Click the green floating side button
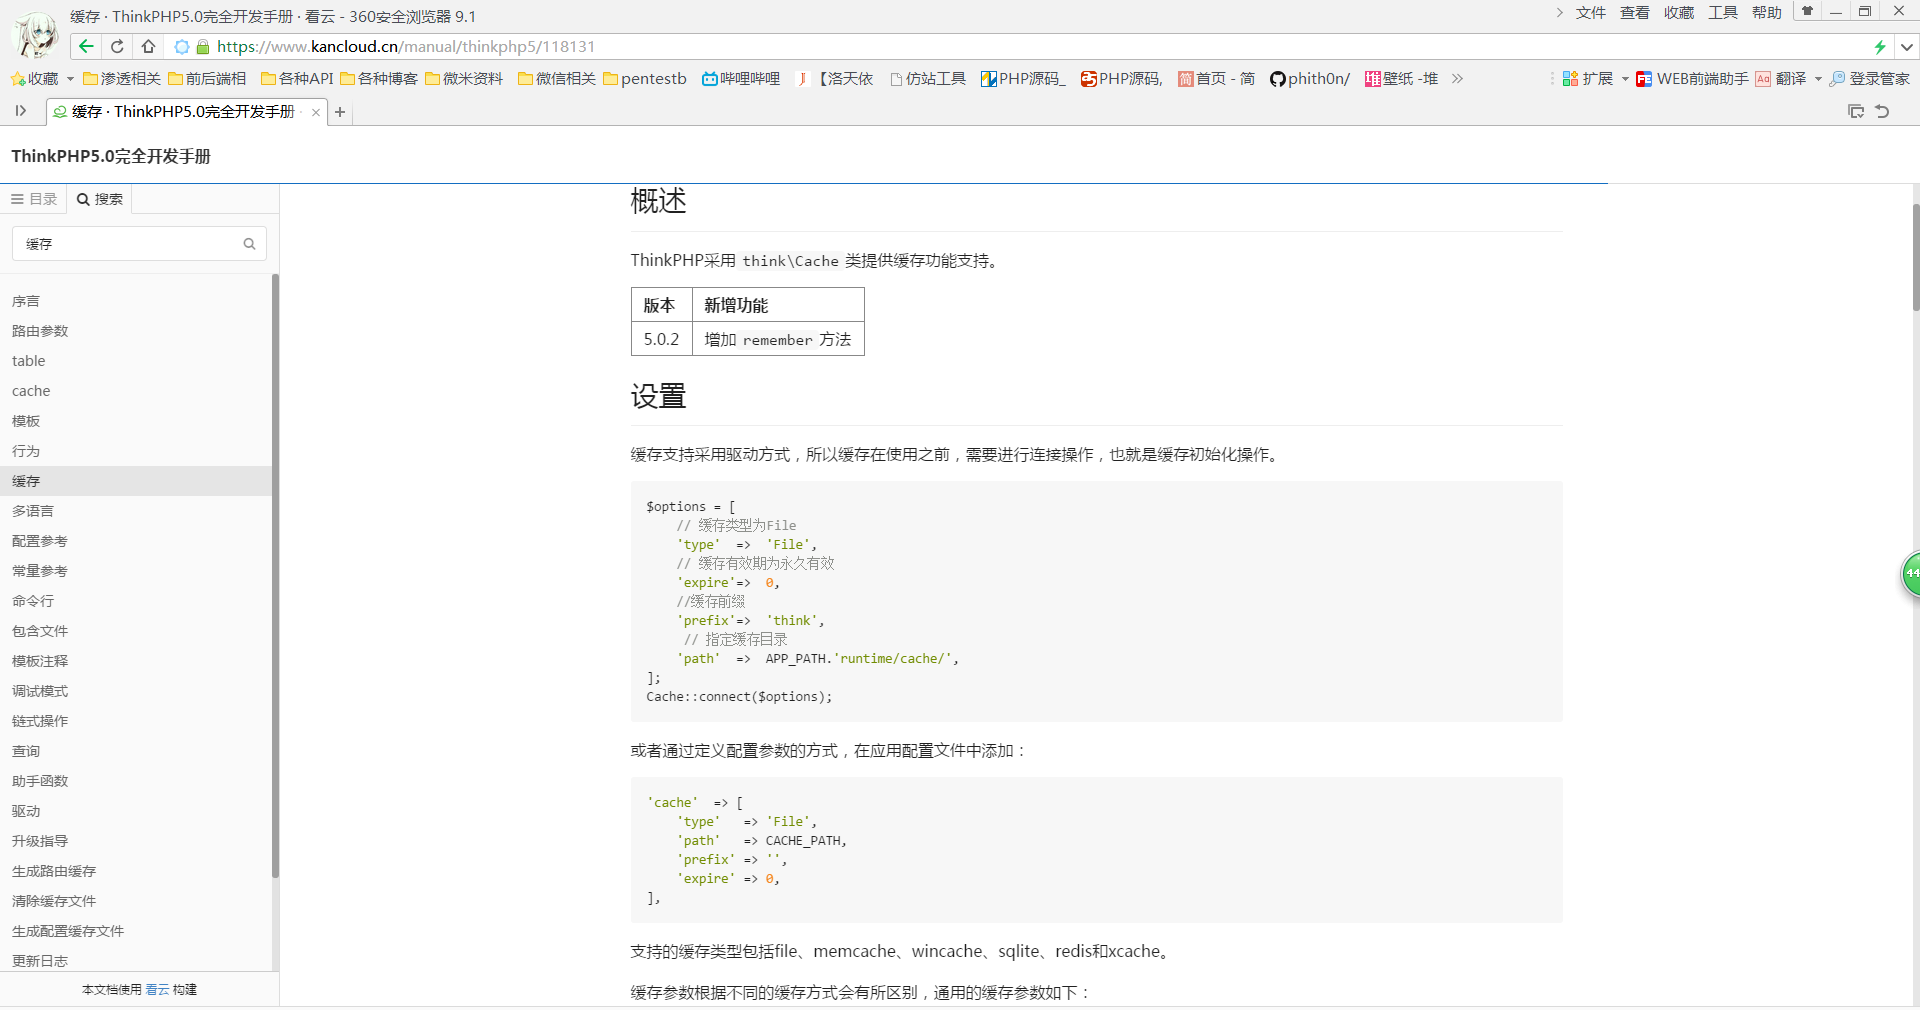 [x=1910, y=574]
